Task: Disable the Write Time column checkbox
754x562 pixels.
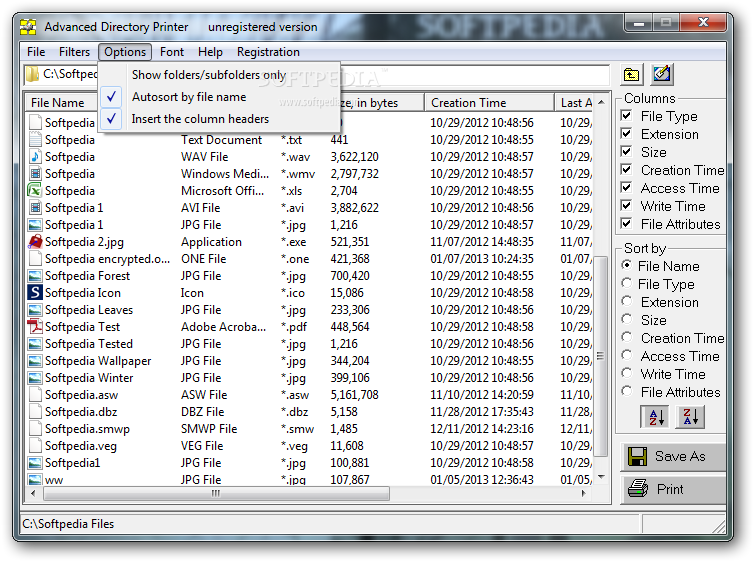Action: click(x=626, y=206)
